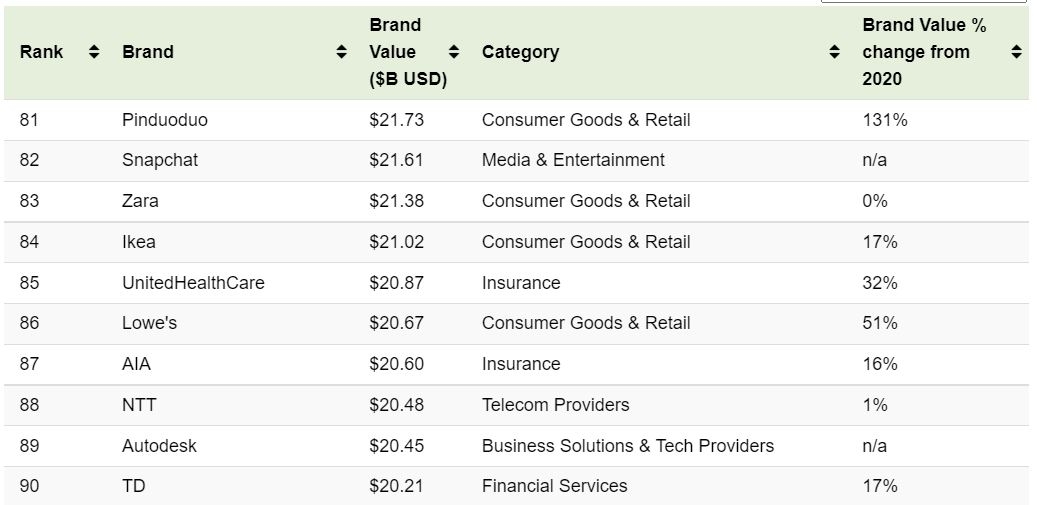Click the Category column header label

tap(520, 52)
